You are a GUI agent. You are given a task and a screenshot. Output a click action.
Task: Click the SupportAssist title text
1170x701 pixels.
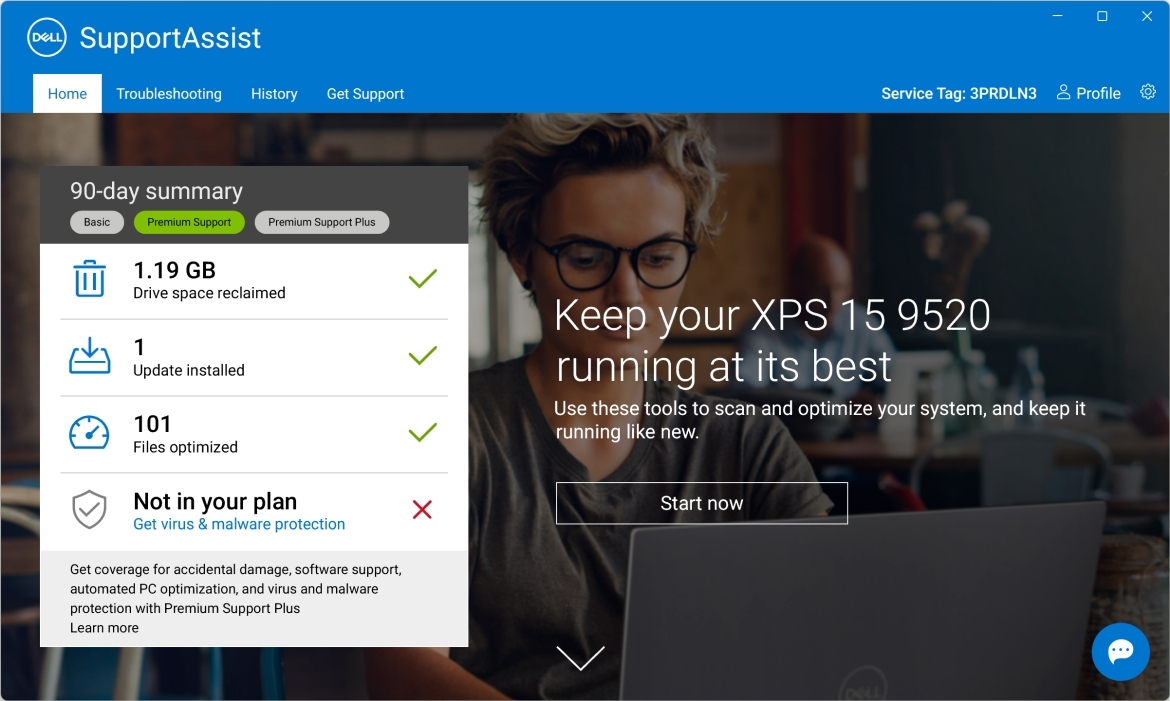point(170,38)
